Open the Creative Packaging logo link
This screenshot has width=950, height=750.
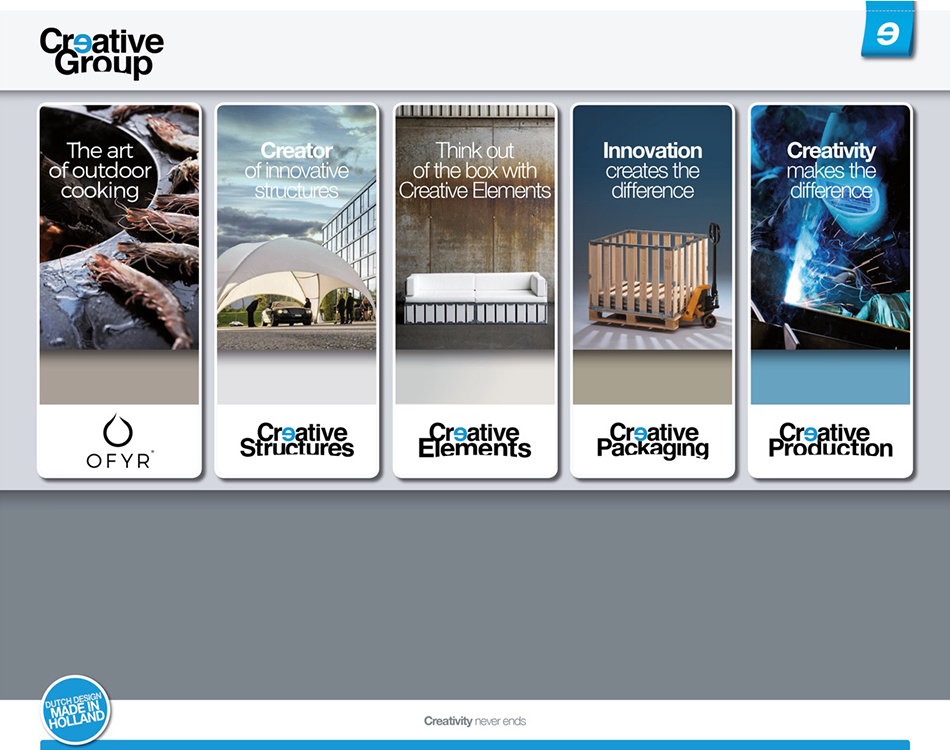pyautogui.click(x=653, y=441)
